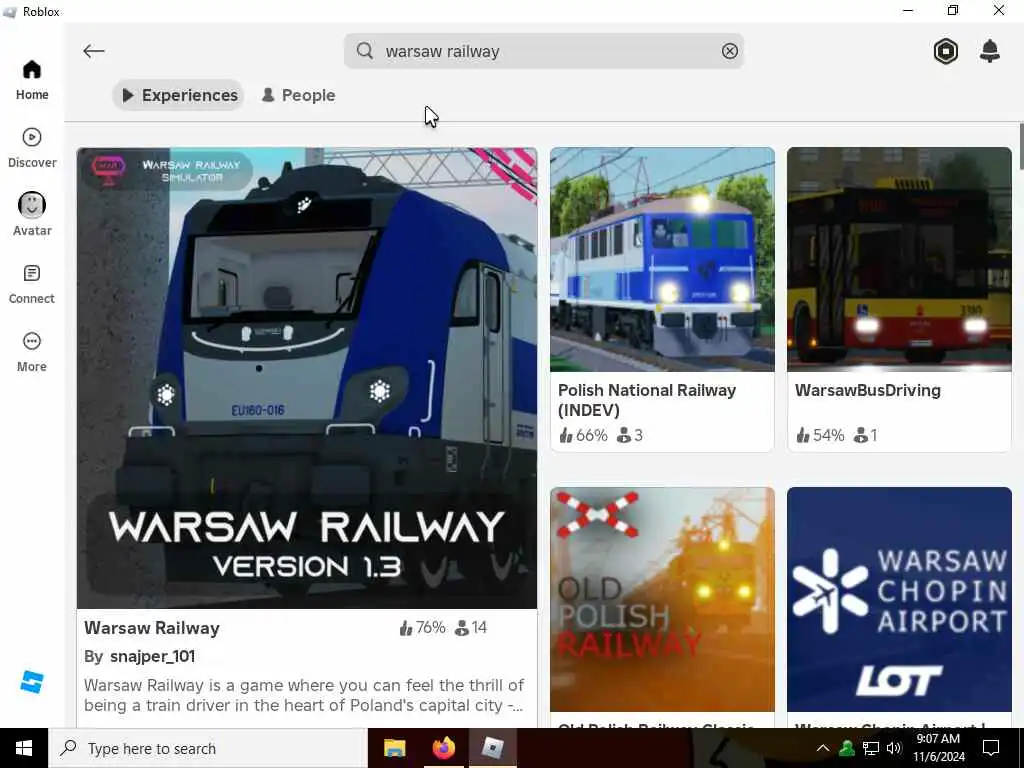Open notifications bell
This screenshot has width=1024, height=768.
coord(990,51)
